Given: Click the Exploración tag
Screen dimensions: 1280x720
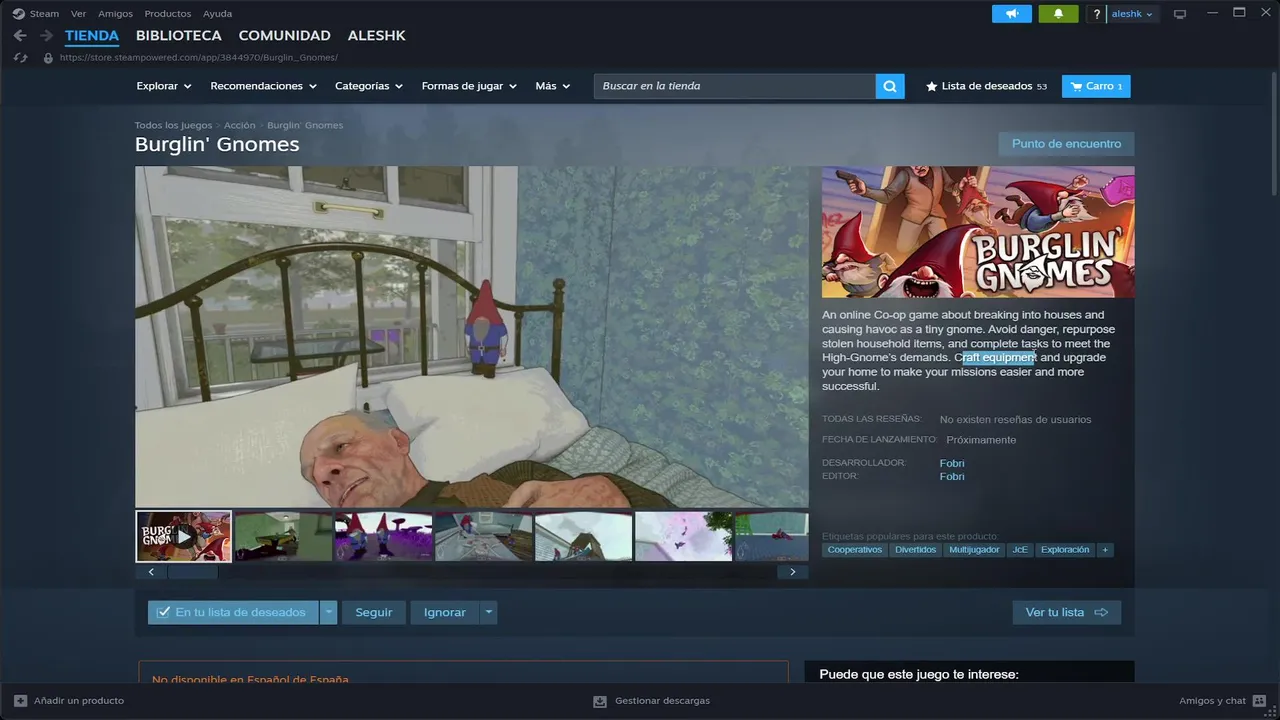Looking at the screenshot, I should [1065, 550].
